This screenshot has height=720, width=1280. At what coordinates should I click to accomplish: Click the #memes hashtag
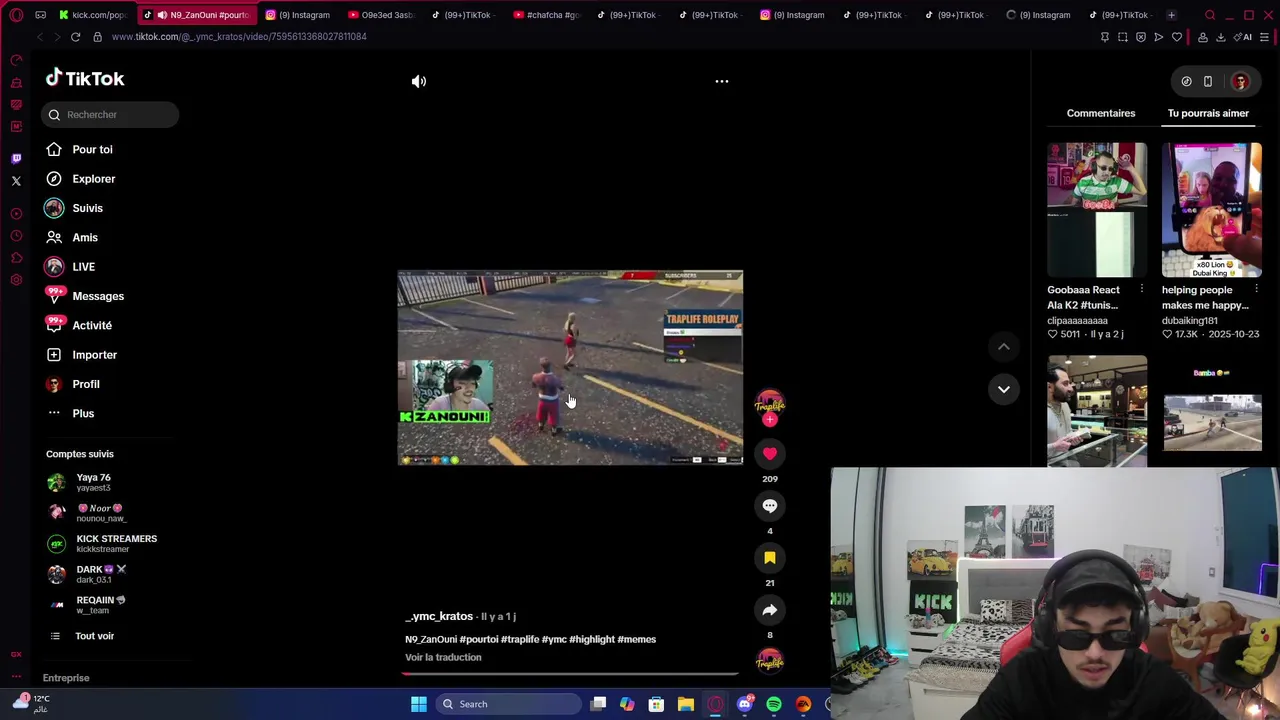click(637, 639)
